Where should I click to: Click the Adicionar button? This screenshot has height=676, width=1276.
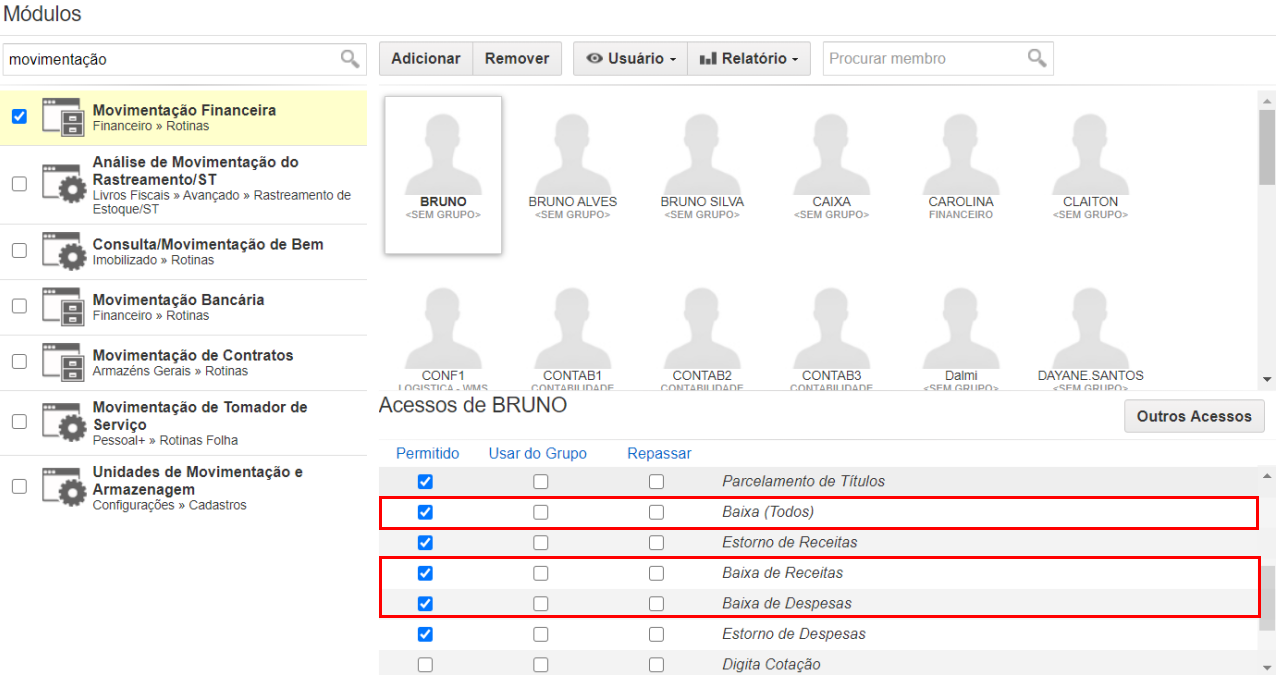425,59
